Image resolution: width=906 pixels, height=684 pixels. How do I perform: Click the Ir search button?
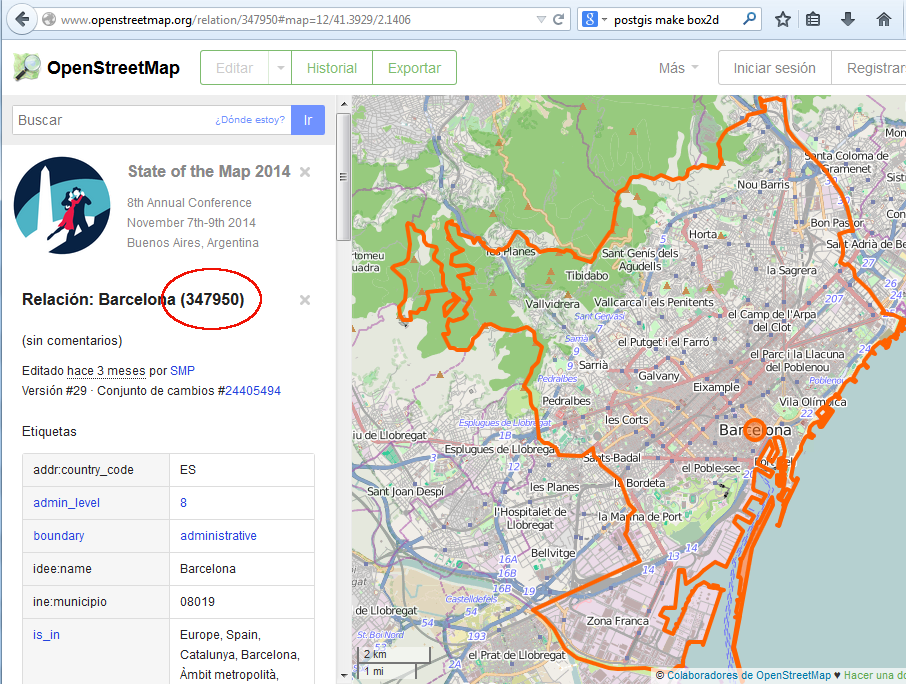(x=308, y=120)
